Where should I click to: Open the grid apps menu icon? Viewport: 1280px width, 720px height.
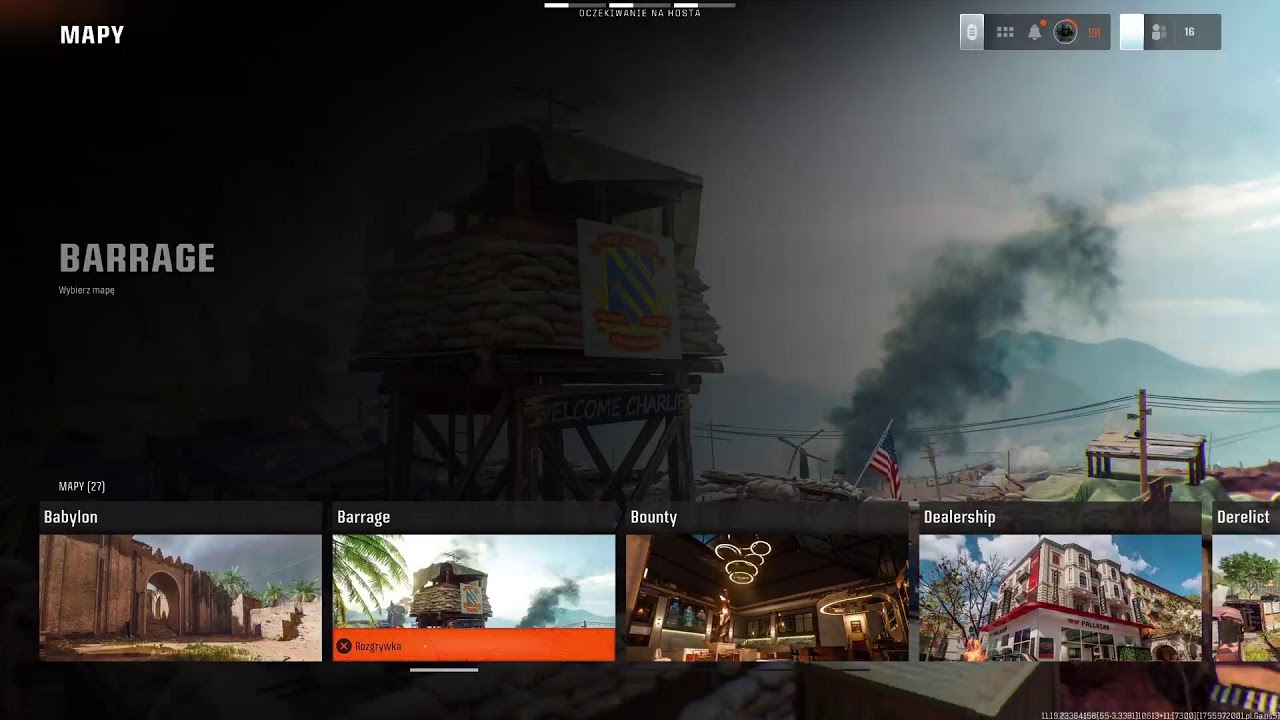click(1005, 32)
